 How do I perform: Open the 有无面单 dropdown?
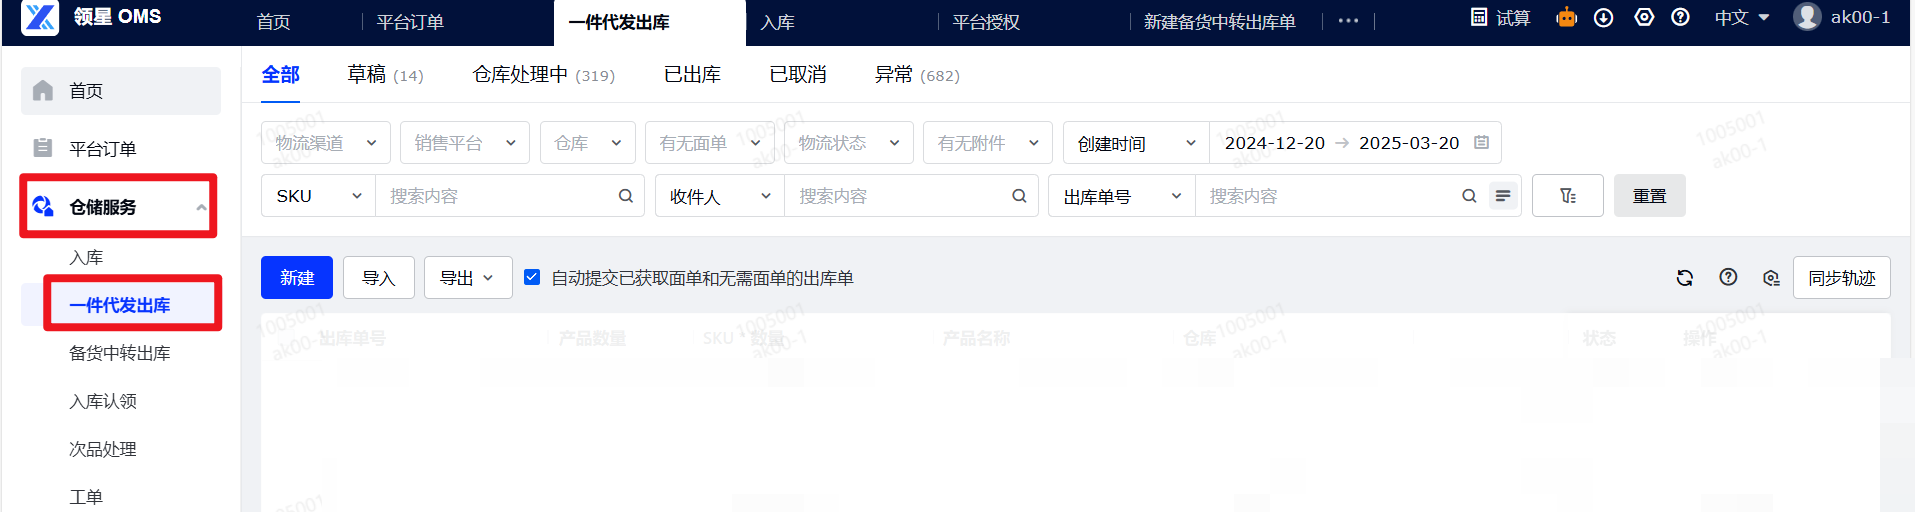tap(710, 143)
